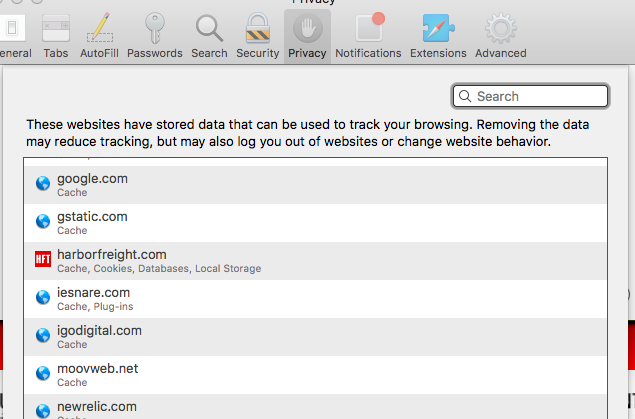Click the globe icon beside google.com

point(43,184)
